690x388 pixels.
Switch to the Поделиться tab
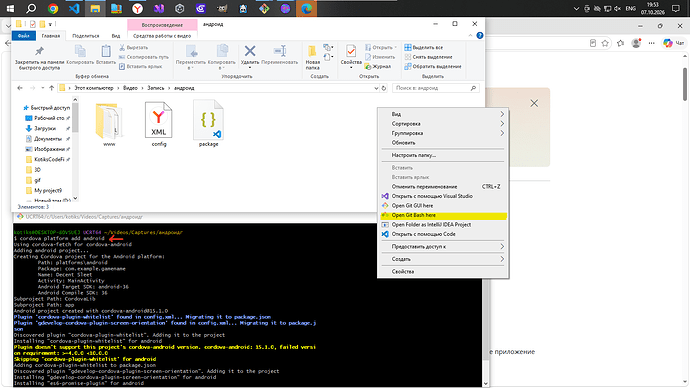(x=86, y=36)
